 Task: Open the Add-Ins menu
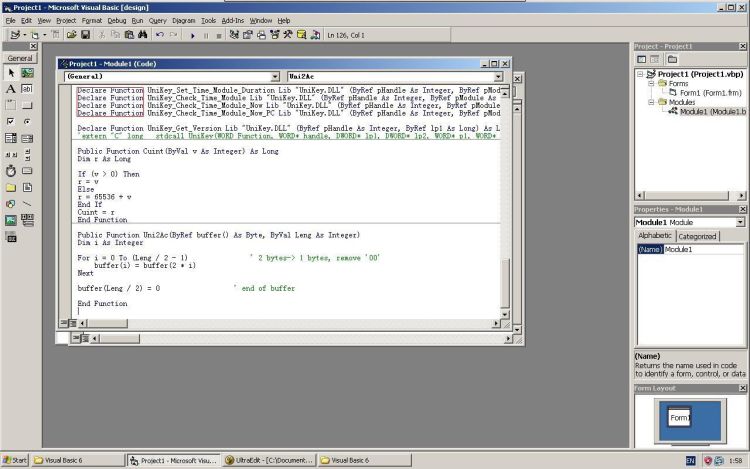(x=233, y=21)
